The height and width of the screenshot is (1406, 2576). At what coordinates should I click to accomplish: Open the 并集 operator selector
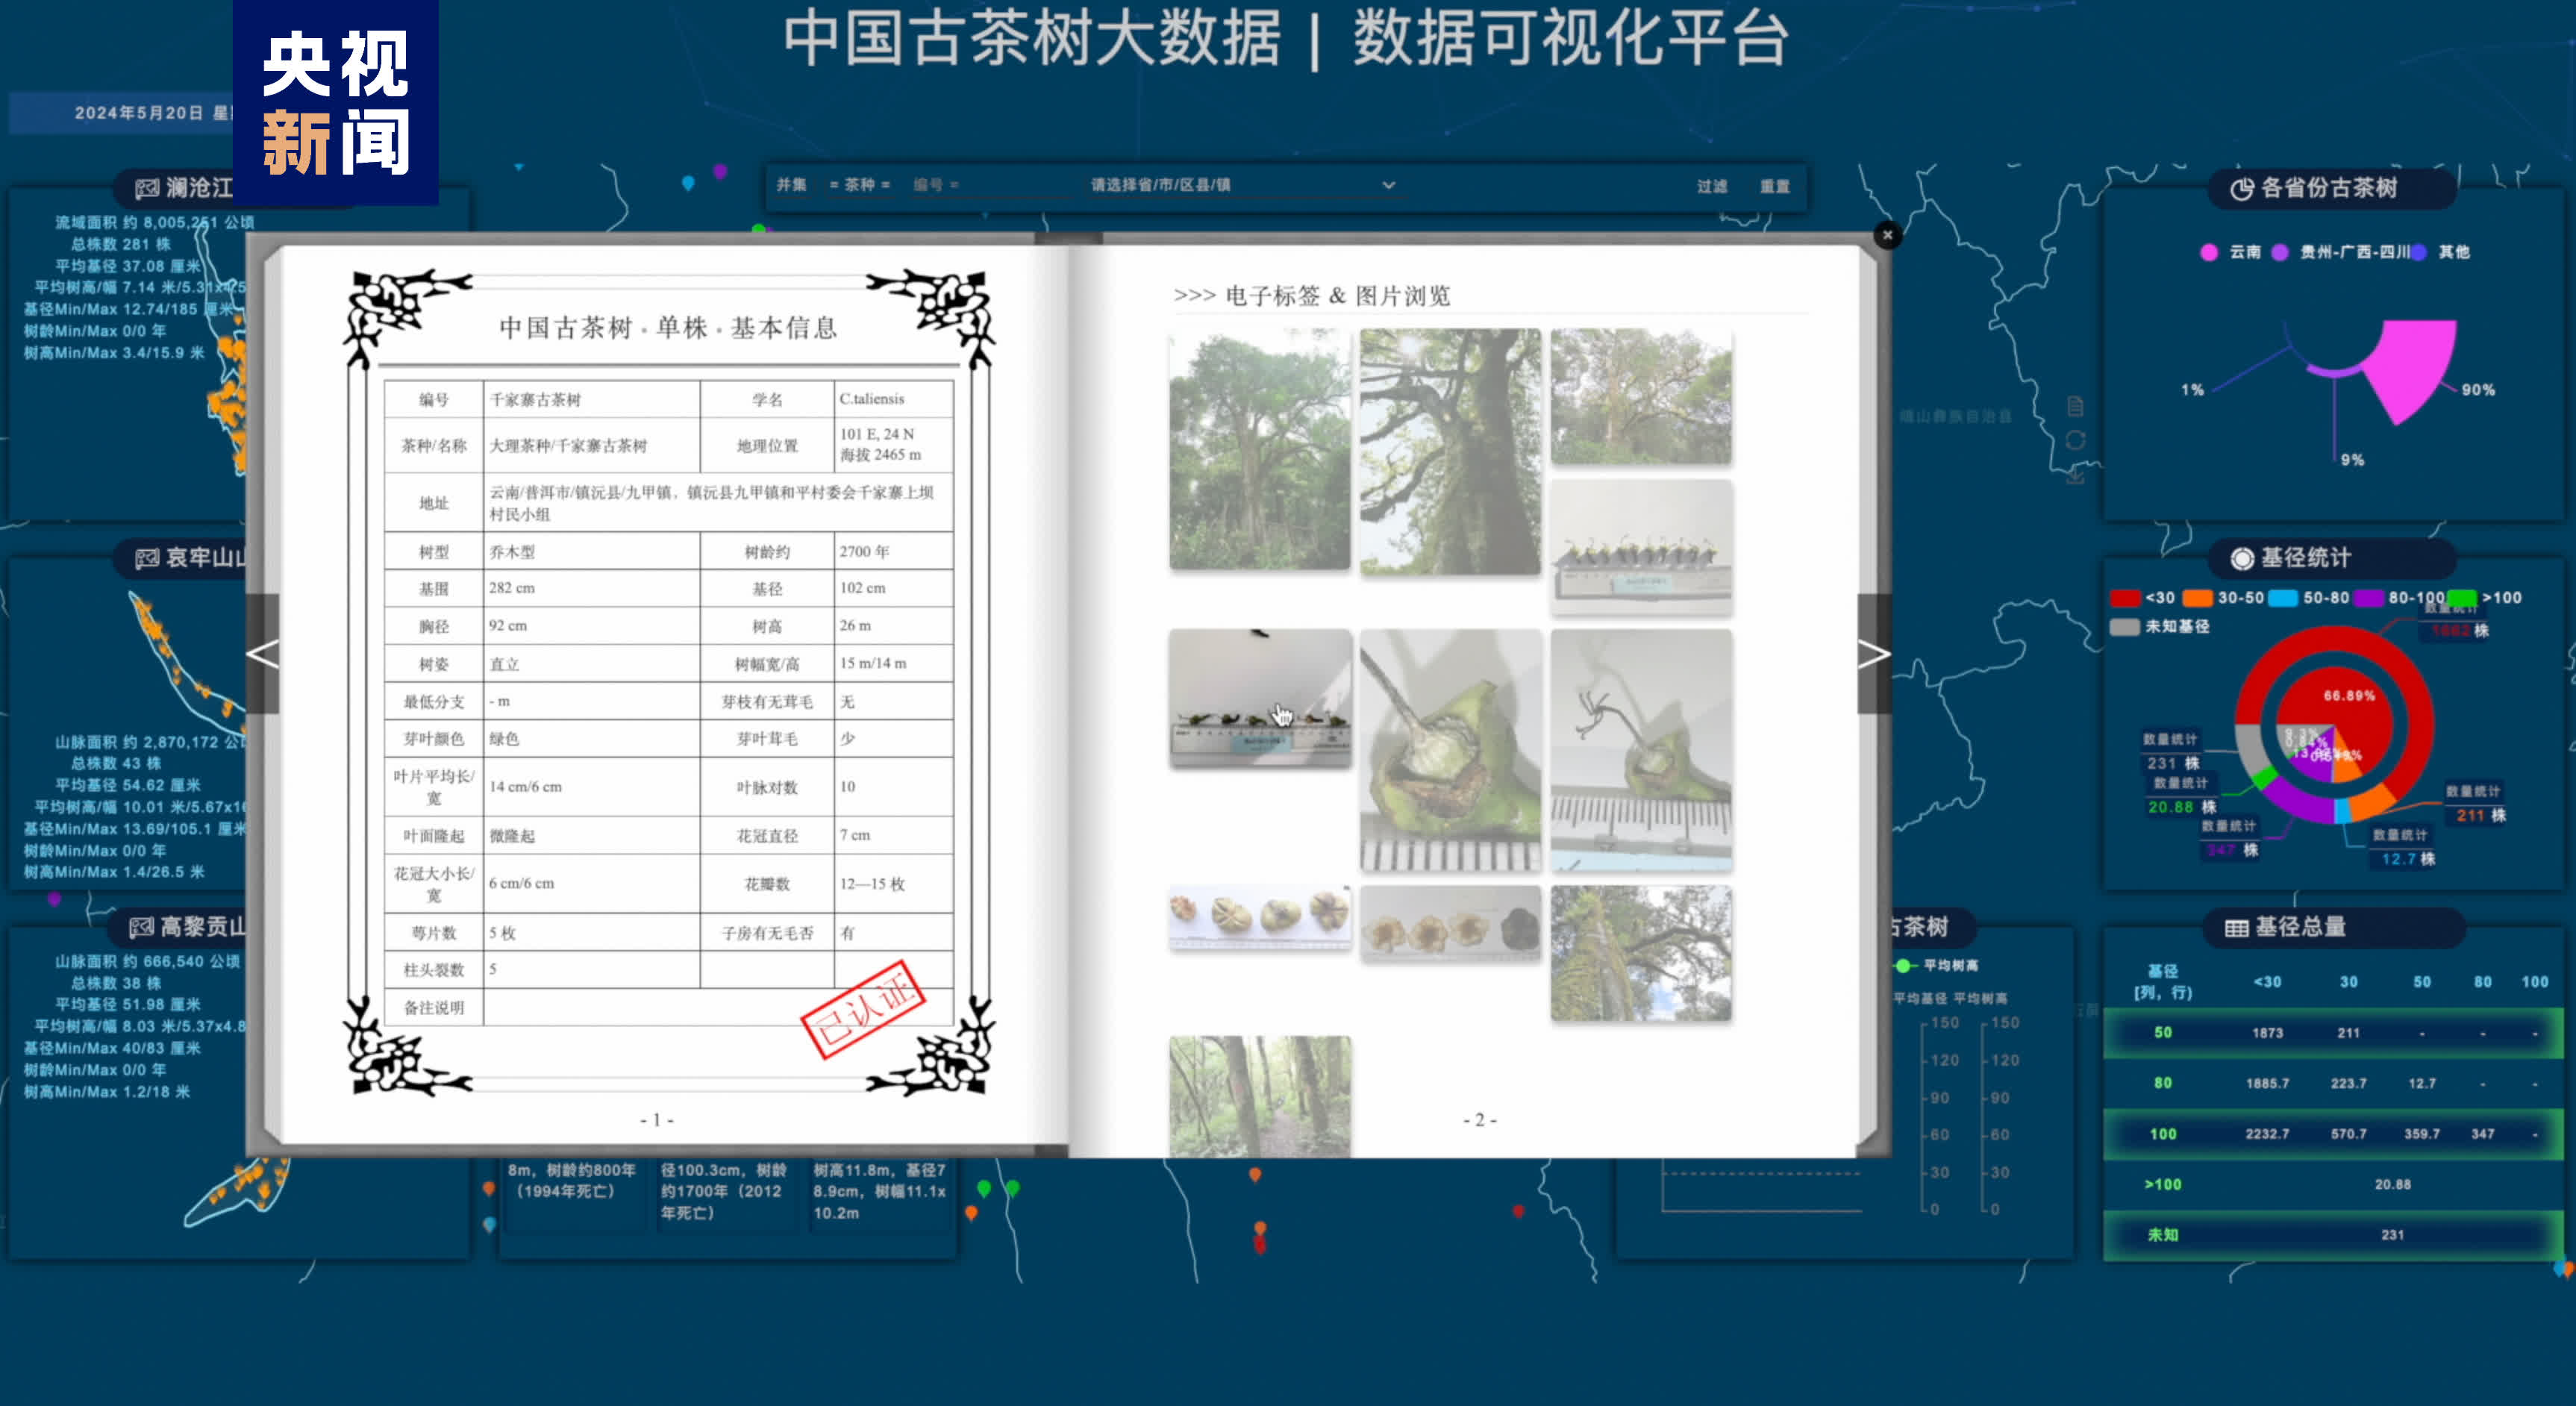coord(791,185)
